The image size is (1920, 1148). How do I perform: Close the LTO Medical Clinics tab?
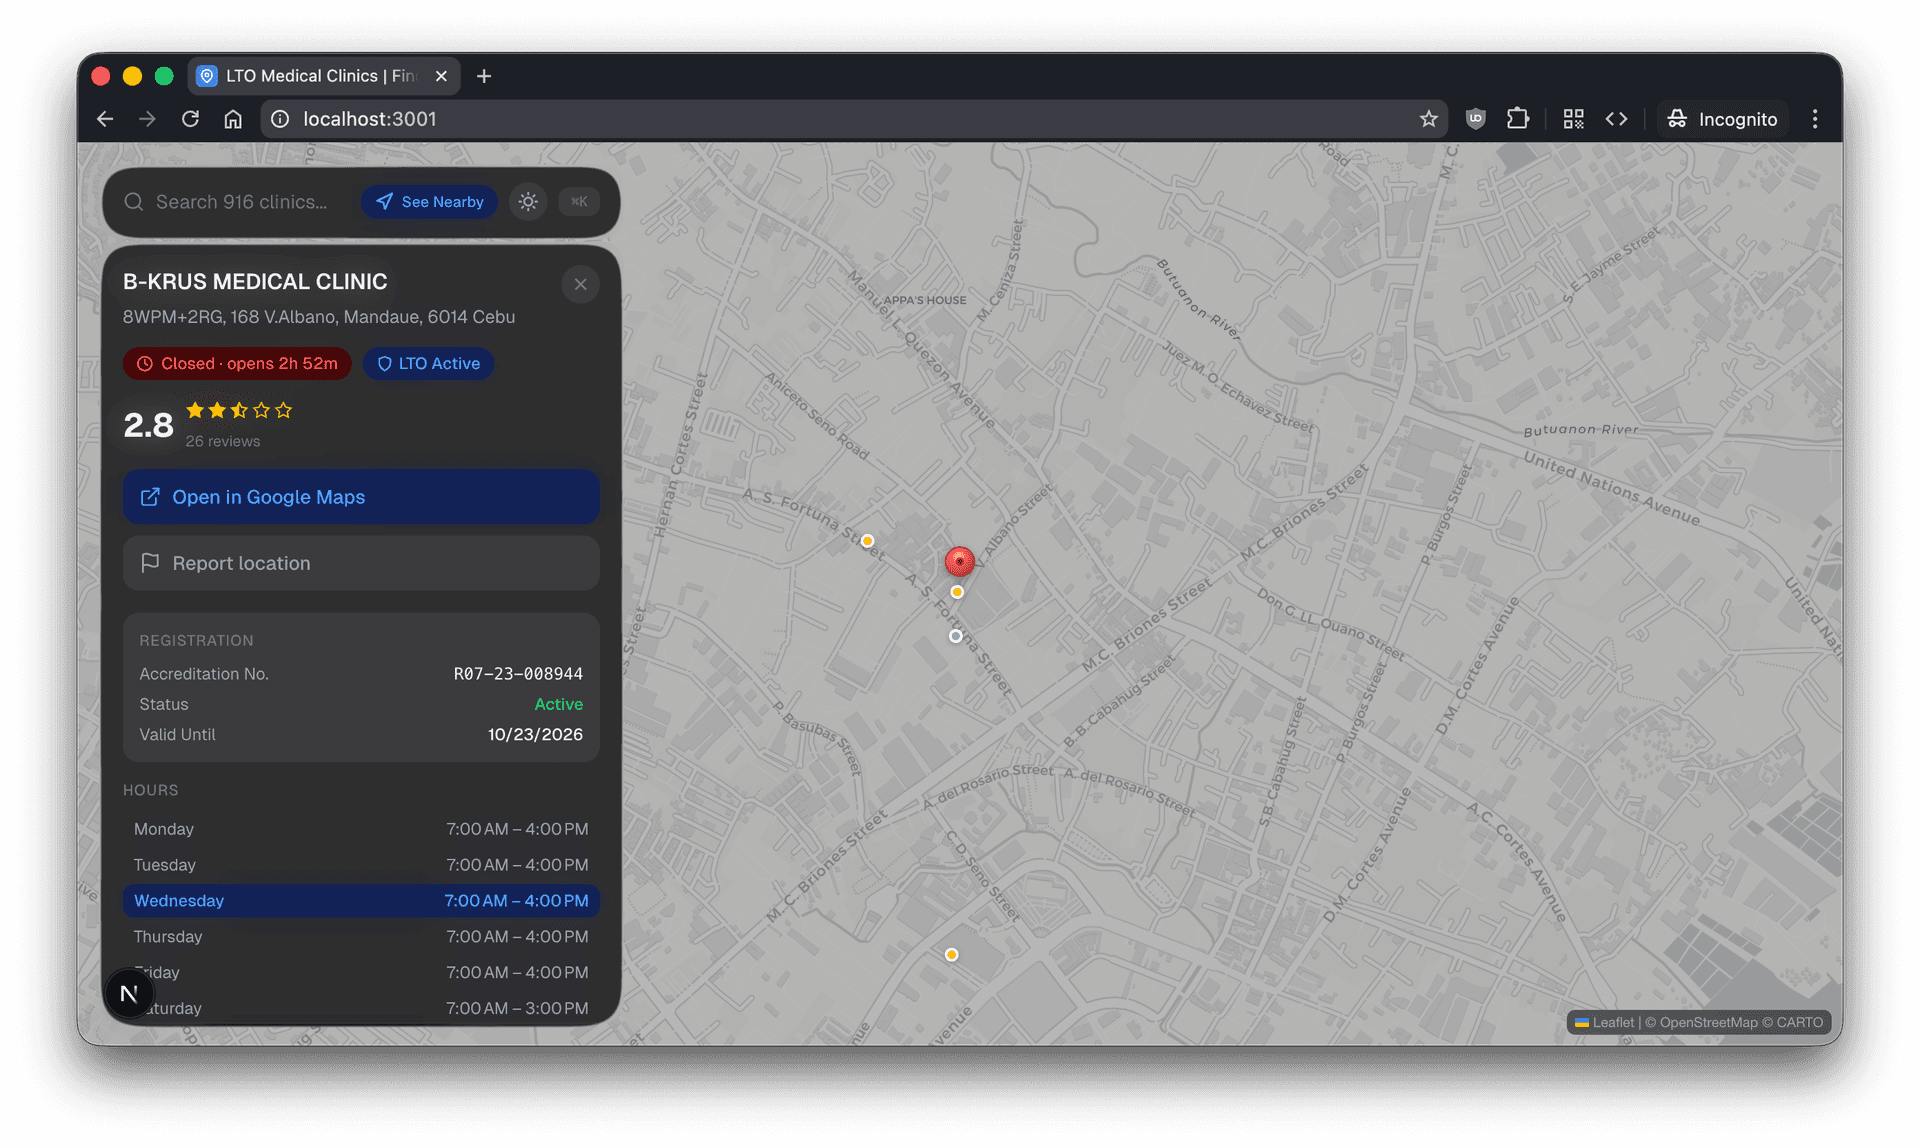pos(441,76)
